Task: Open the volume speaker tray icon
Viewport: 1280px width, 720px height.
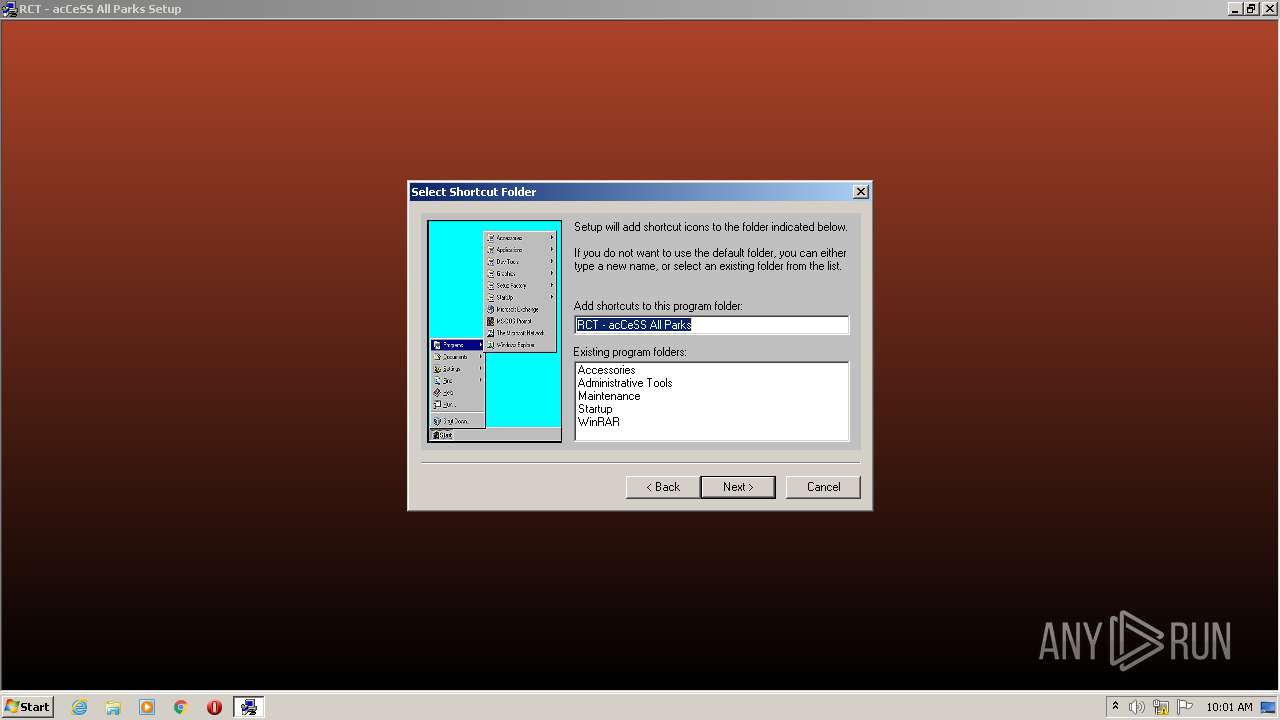Action: 1137,707
